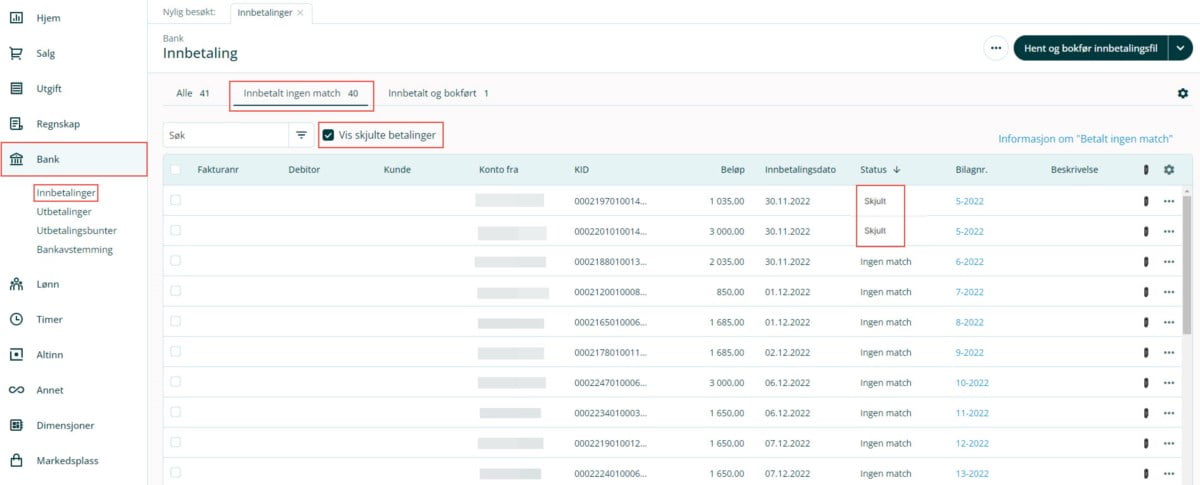Click Hent og bokfør innbetalingsfil button
Viewport: 1200px width, 485px height.
[1089, 48]
